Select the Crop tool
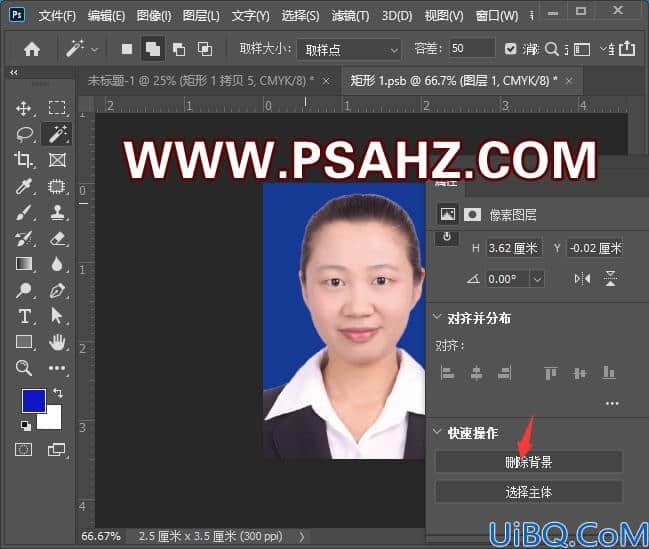 [x=24, y=160]
